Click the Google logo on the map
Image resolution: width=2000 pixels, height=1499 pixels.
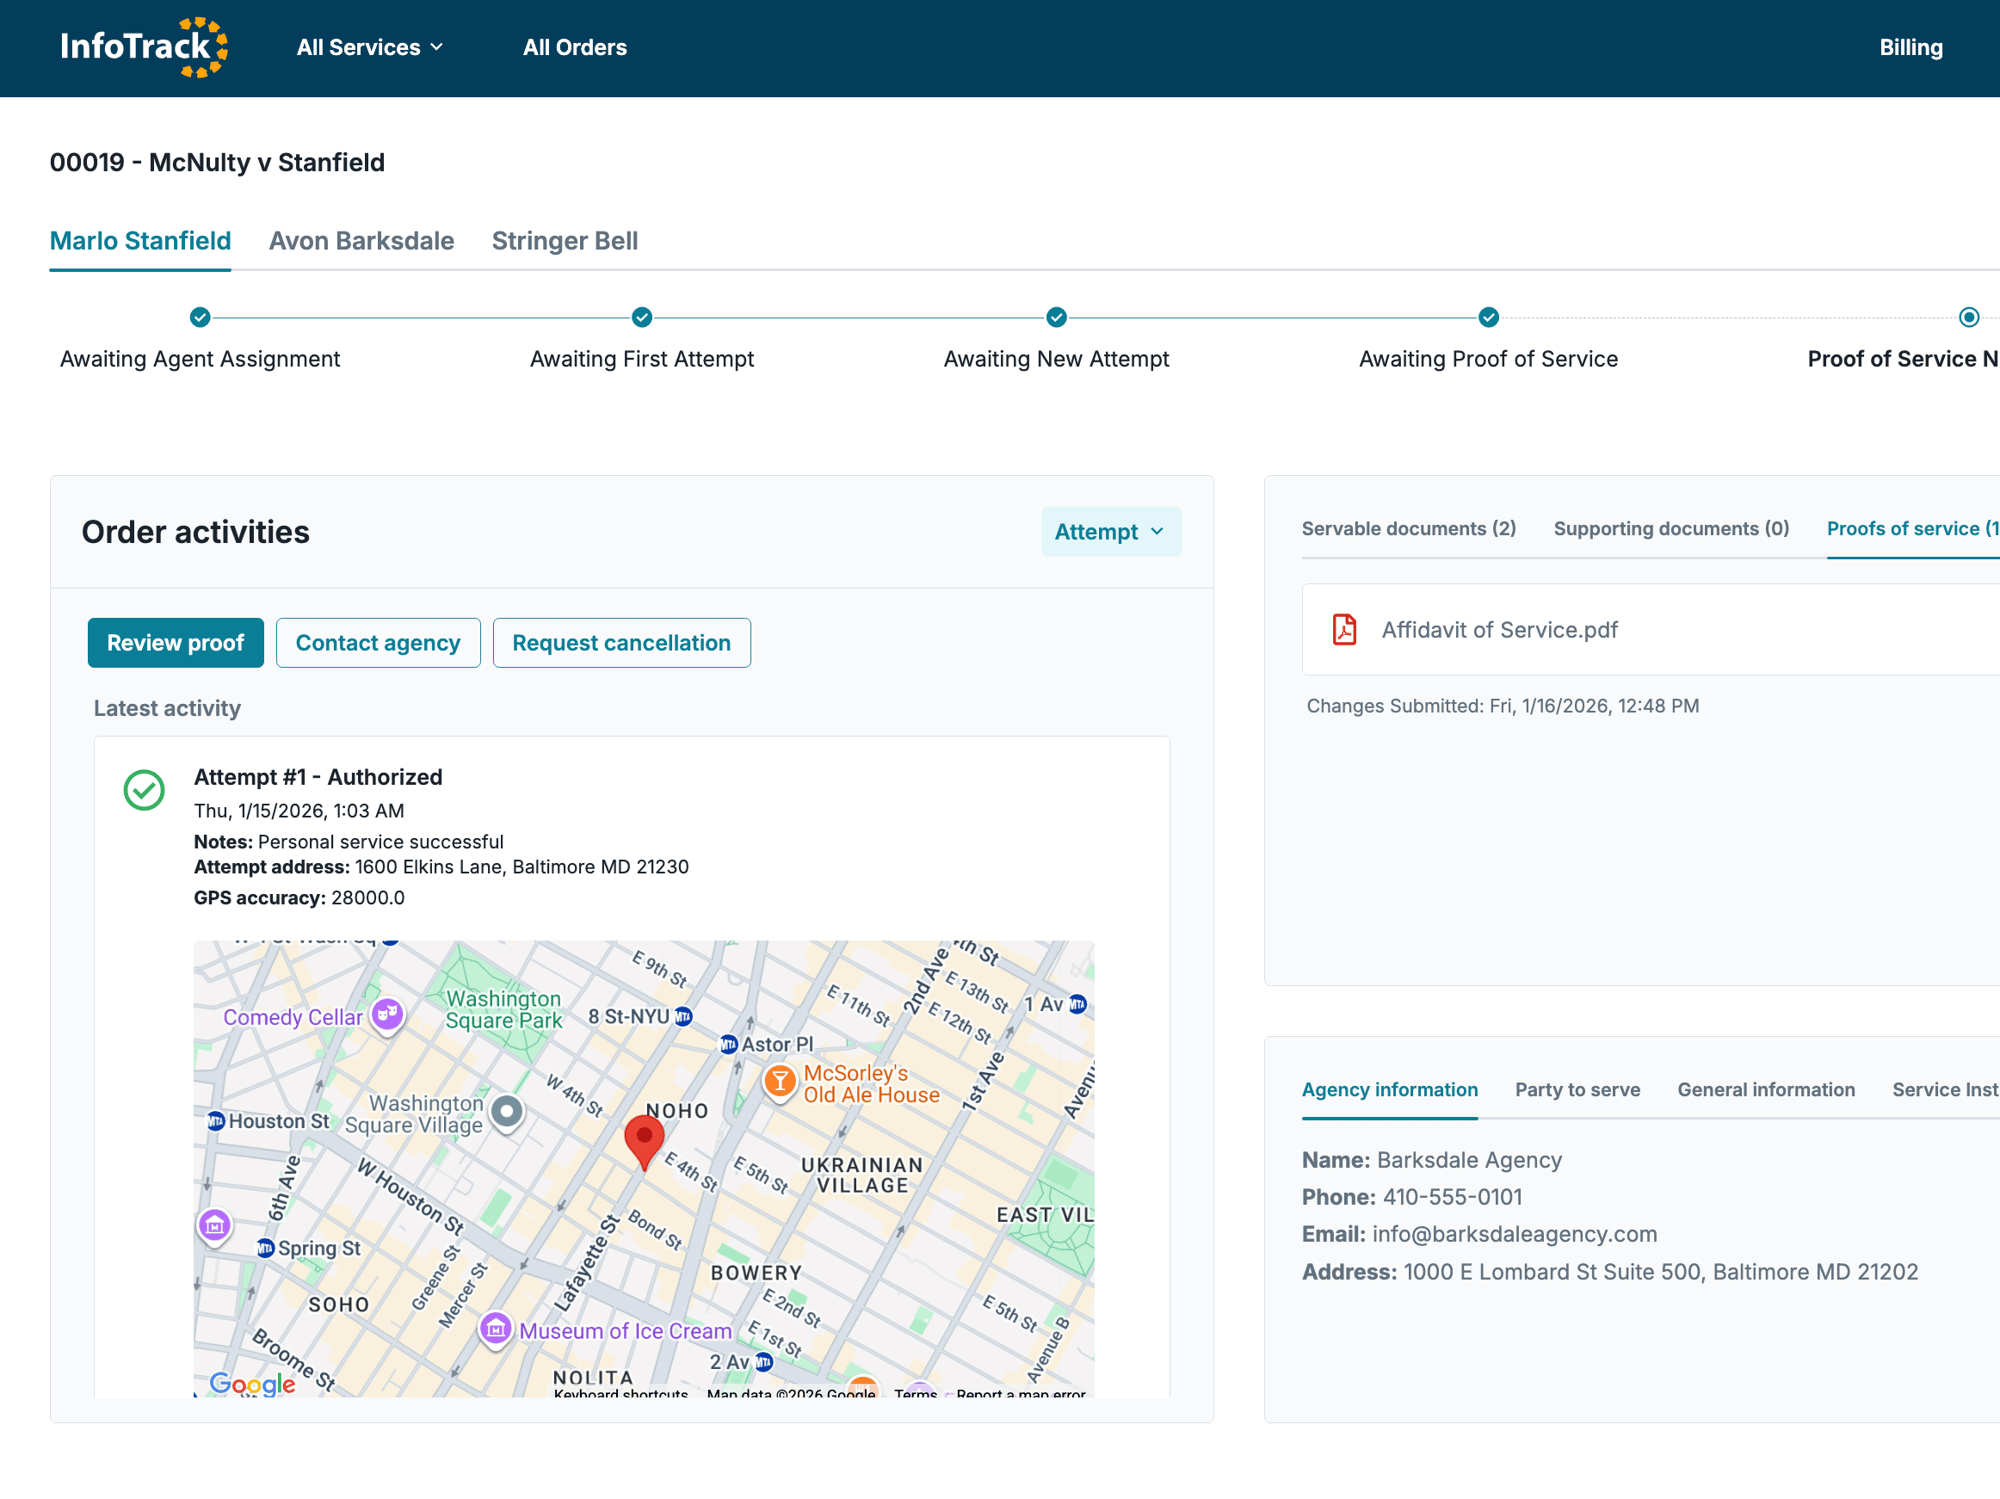(x=252, y=1383)
